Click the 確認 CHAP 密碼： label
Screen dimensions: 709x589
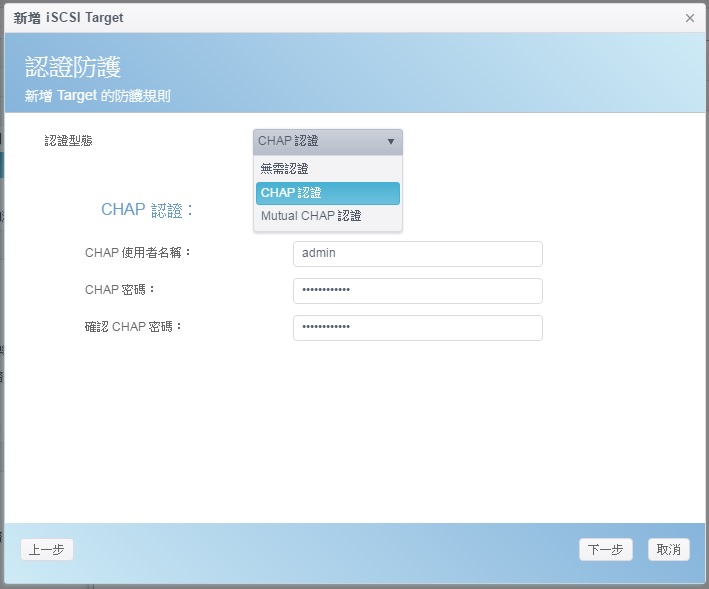coord(134,327)
